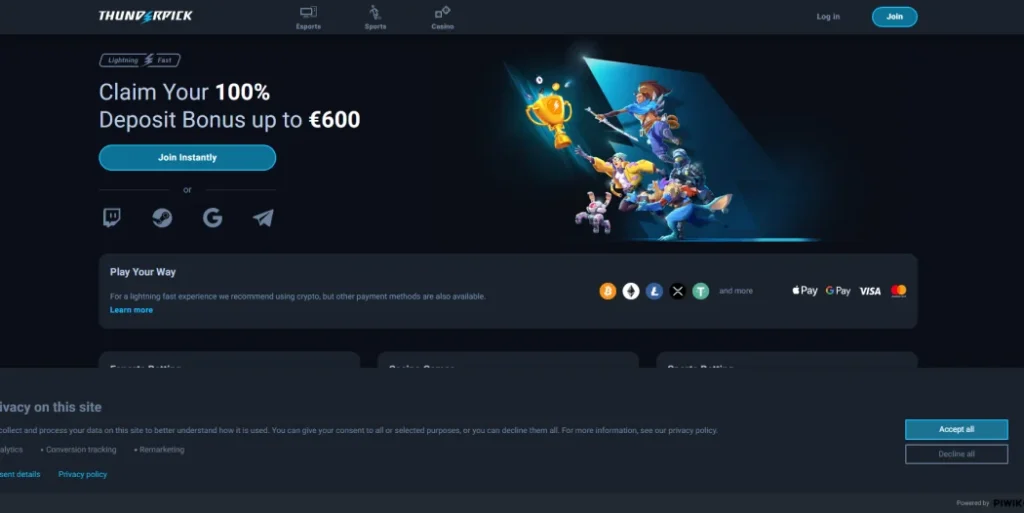Click the Join Instantly button
Screen dimensions: 1024x513
point(187,157)
